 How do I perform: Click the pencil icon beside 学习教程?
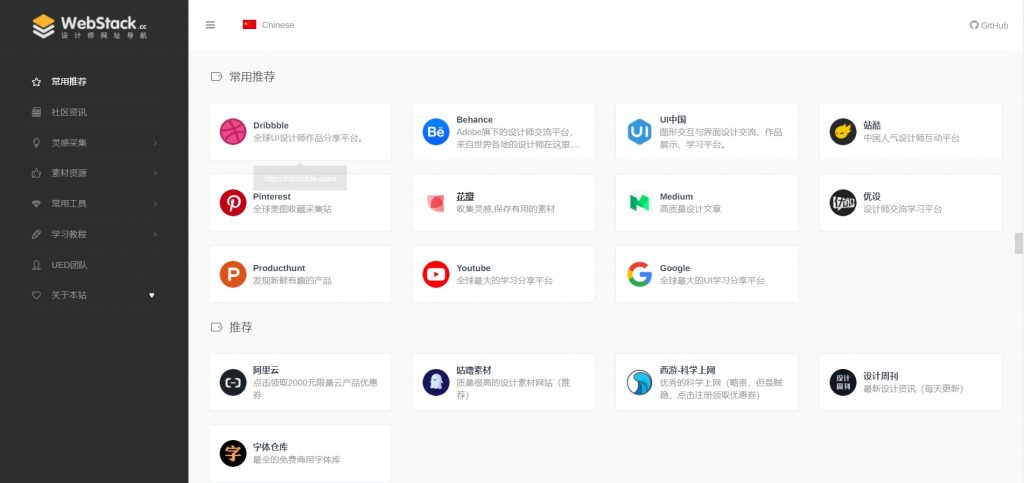(37, 234)
